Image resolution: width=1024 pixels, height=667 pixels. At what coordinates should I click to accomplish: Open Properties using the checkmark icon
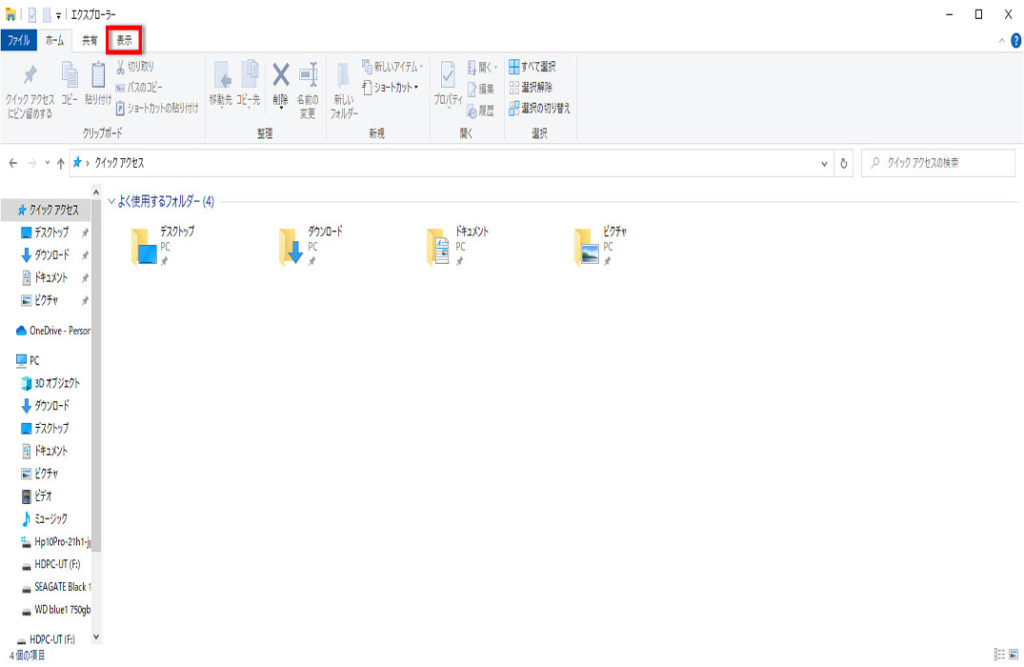coord(447,76)
